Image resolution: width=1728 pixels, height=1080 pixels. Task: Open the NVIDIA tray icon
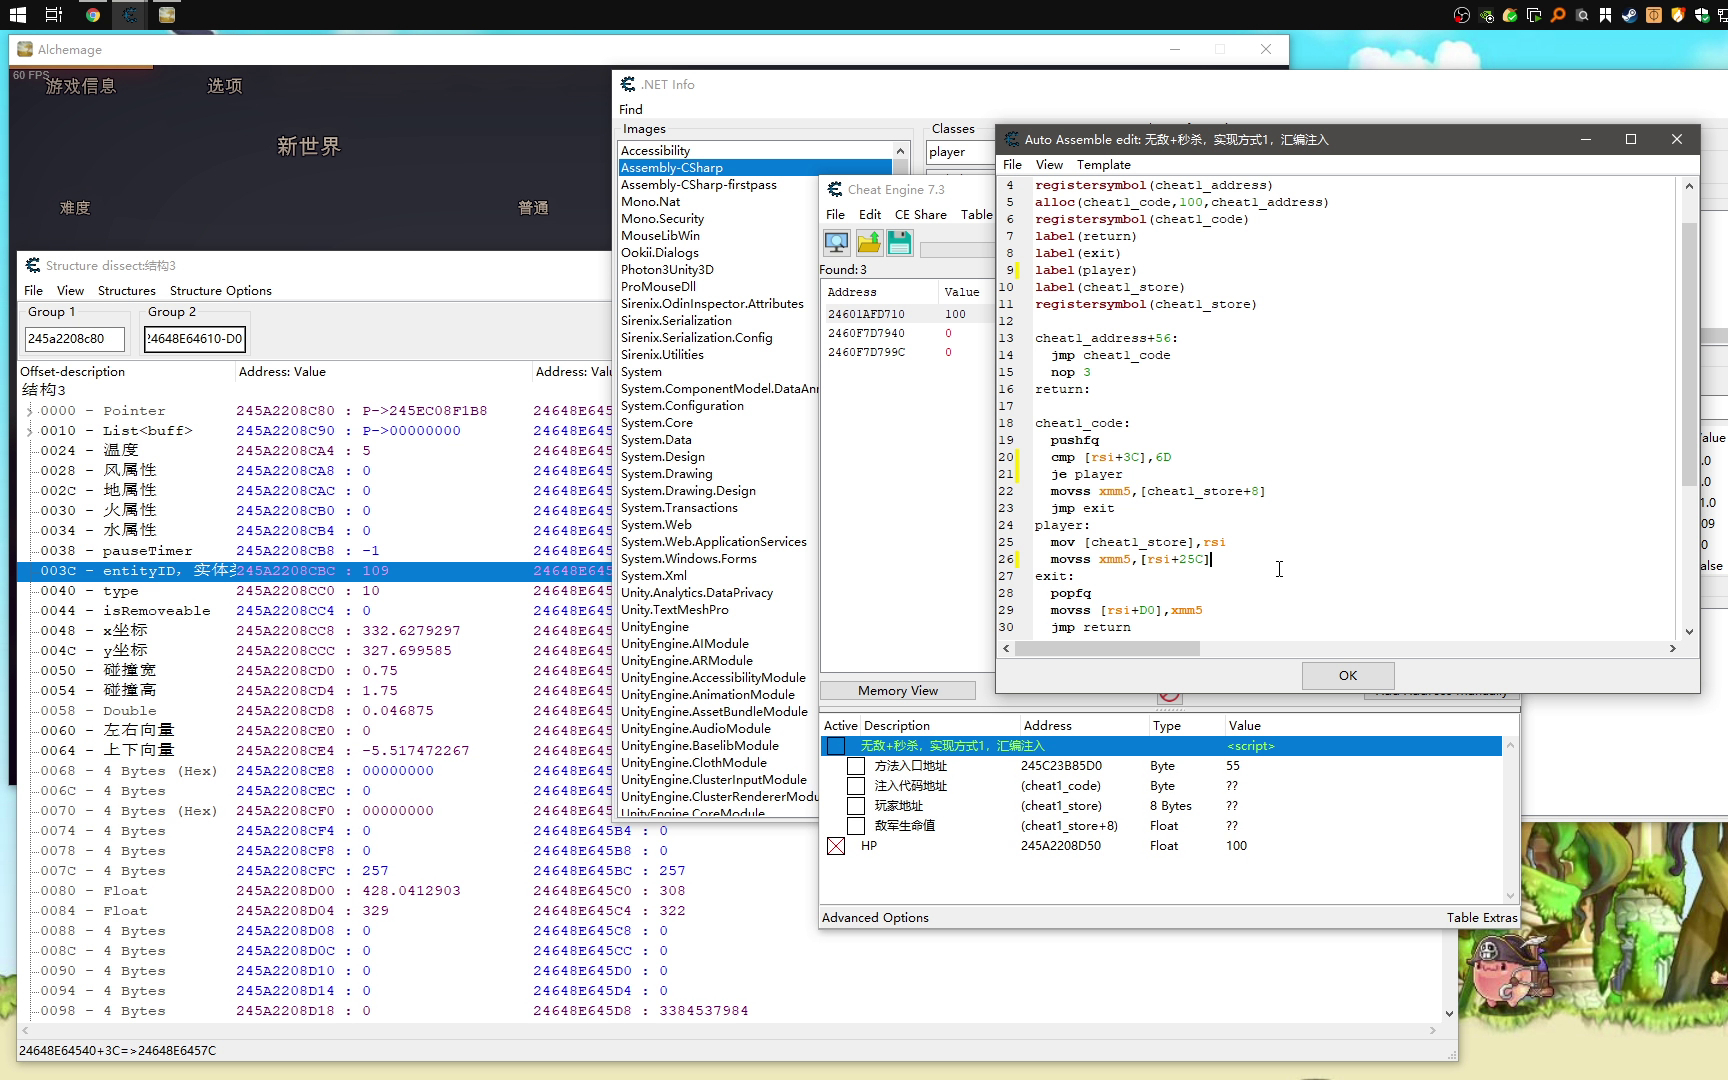coord(1486,15)
